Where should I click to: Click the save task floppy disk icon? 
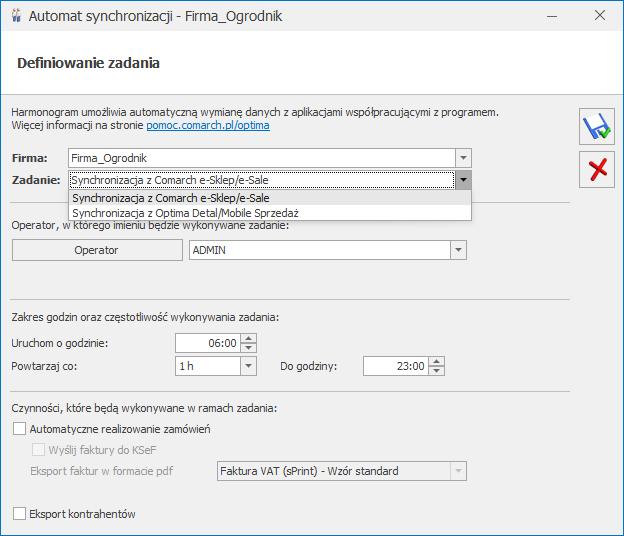[597, 127]
